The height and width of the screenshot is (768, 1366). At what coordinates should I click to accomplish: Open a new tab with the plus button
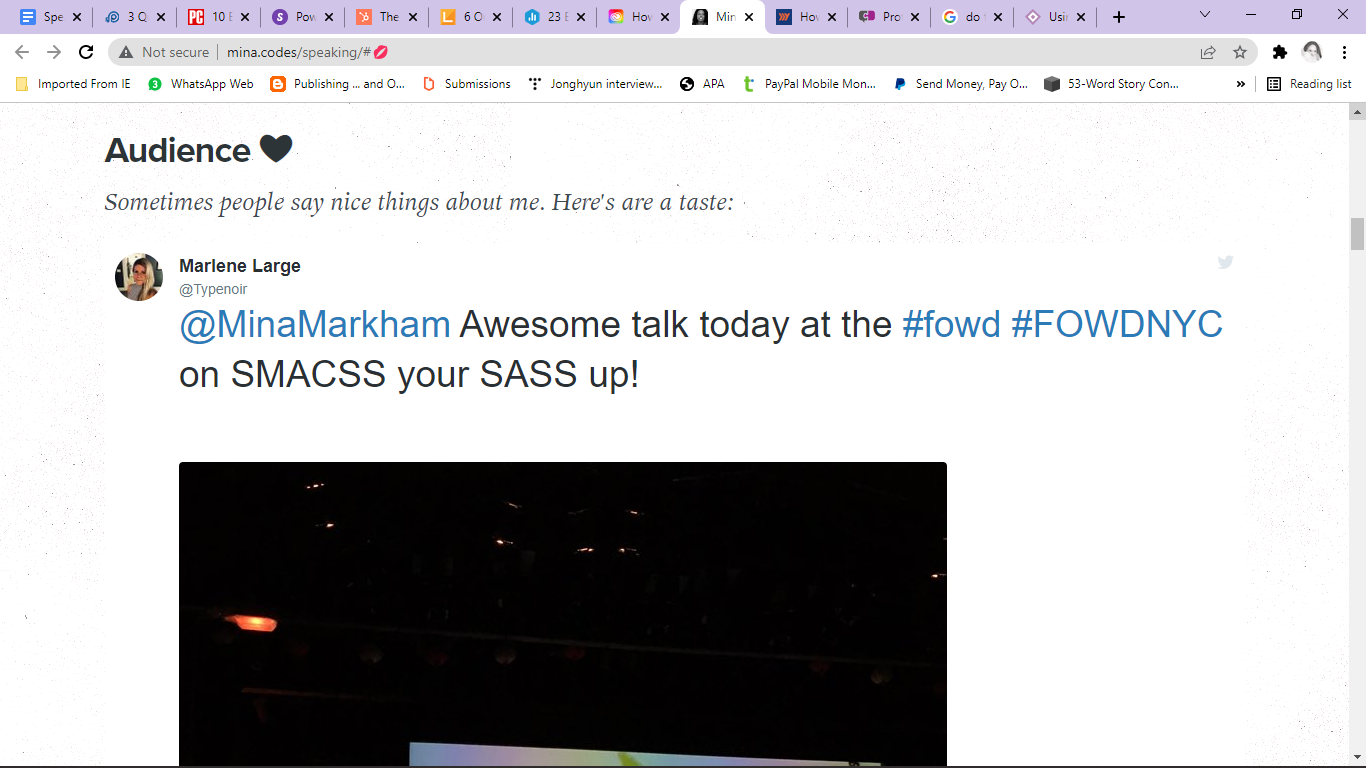[x=1119, y=17]
